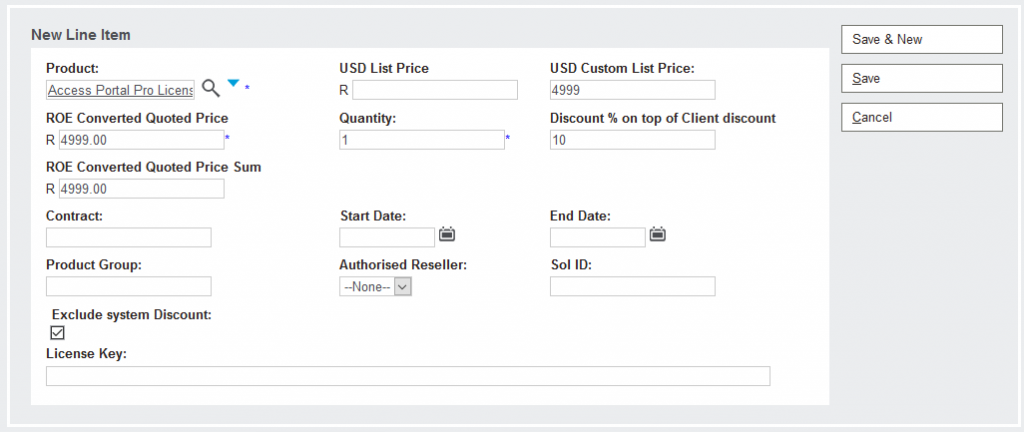Focus the Contract text field

128,238
